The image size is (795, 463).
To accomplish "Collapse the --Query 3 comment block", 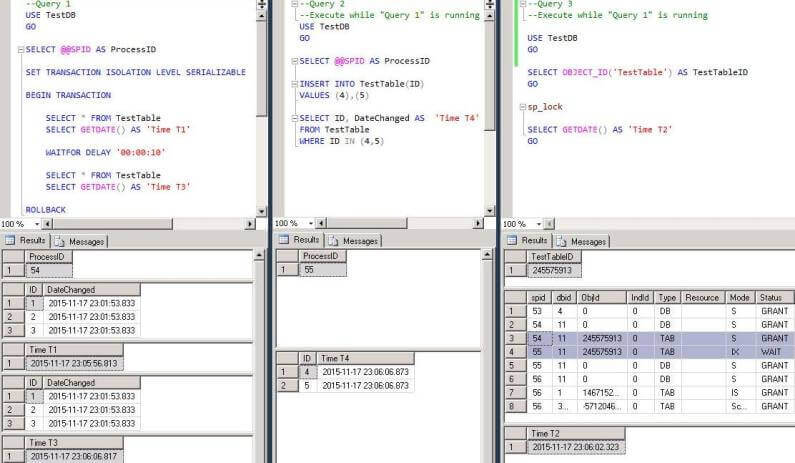I will [523, 4].
